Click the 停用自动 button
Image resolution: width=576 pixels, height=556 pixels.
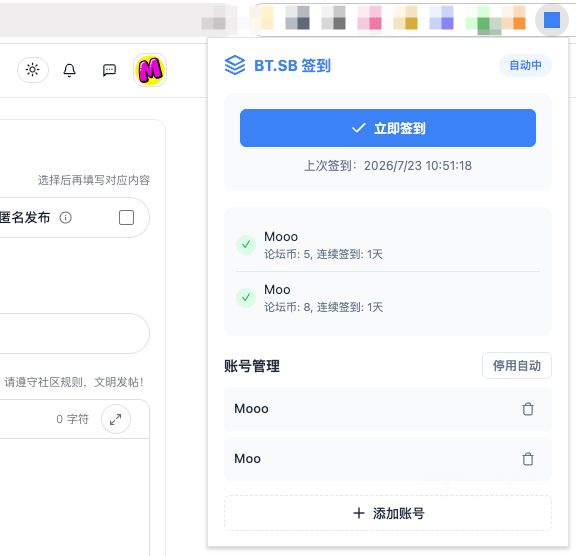tap(516, 365)
